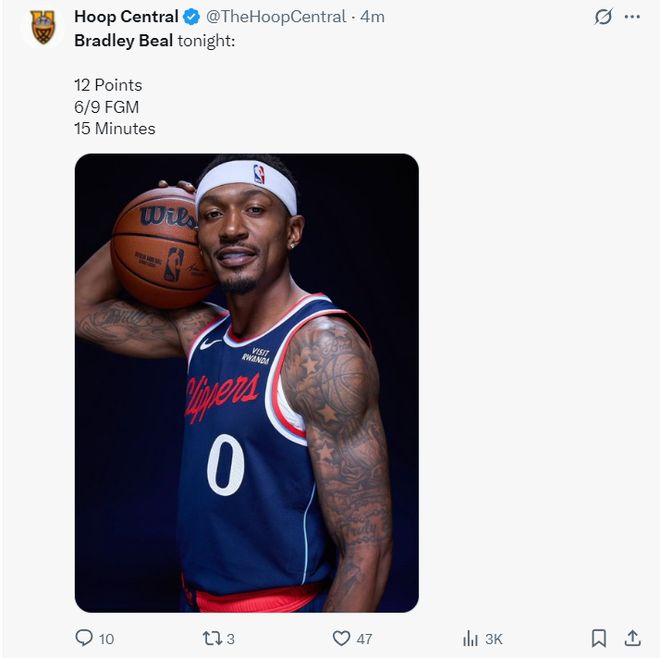The width and height of the screenshot is (660, 658).
Task: Open the tweet via the 4m timestamp
Action: [373, 17]
